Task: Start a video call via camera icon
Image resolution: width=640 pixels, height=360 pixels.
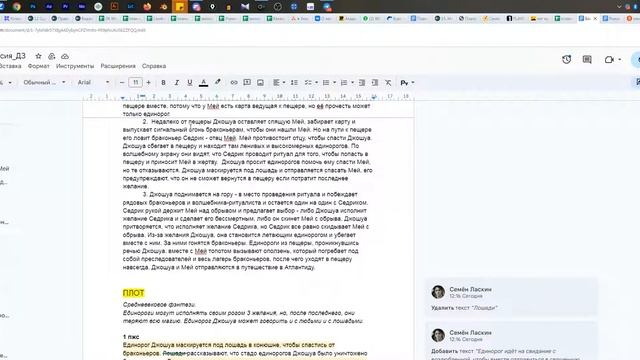Action: (609, 60)
